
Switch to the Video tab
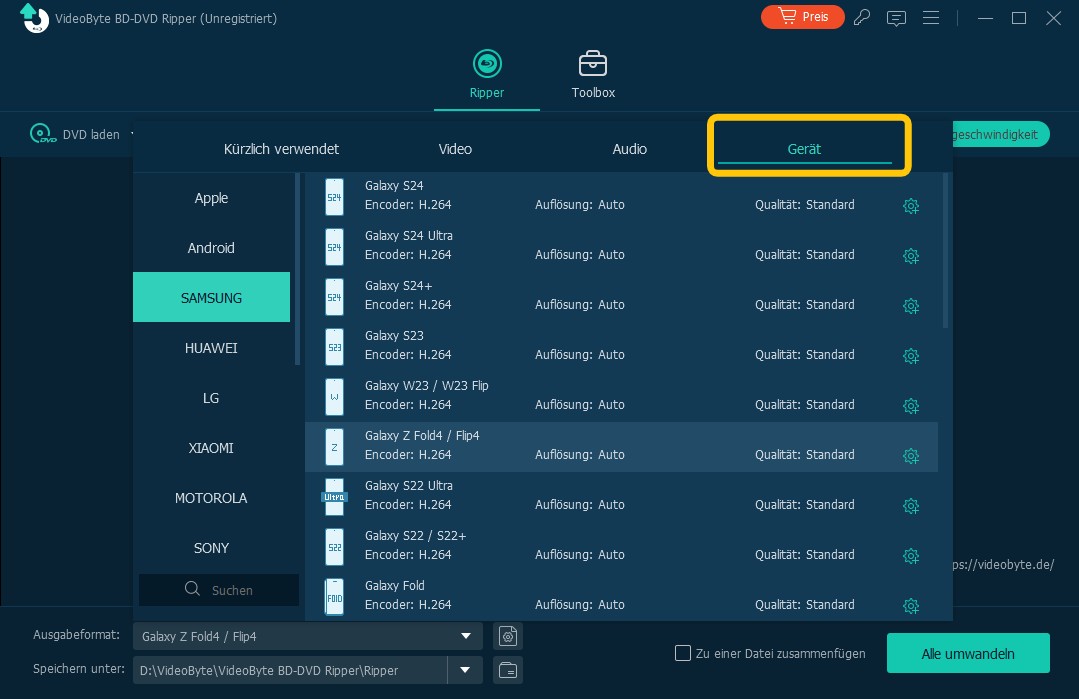455,149
